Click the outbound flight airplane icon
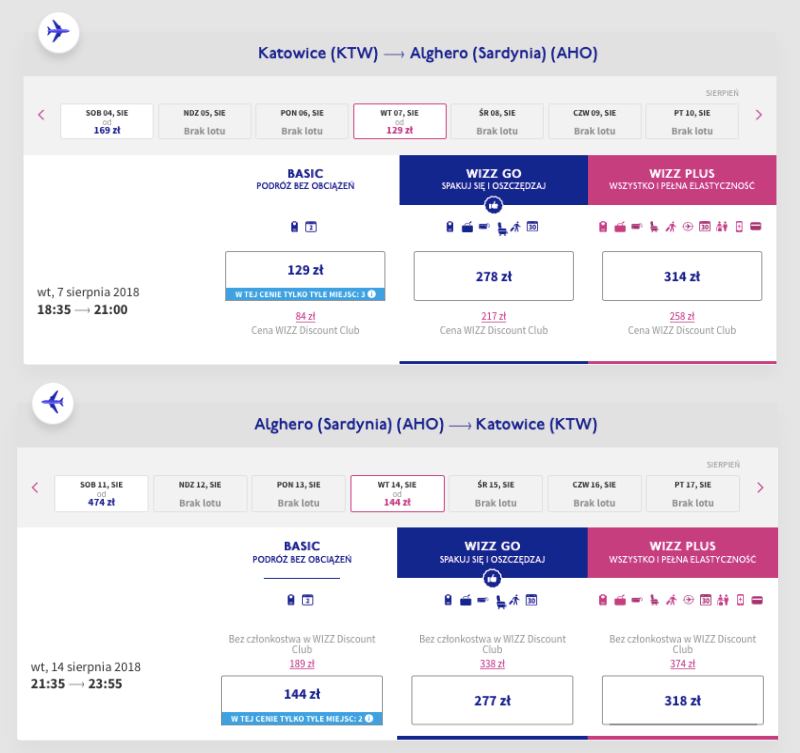The image size is (800, 753). coord(59,32)
